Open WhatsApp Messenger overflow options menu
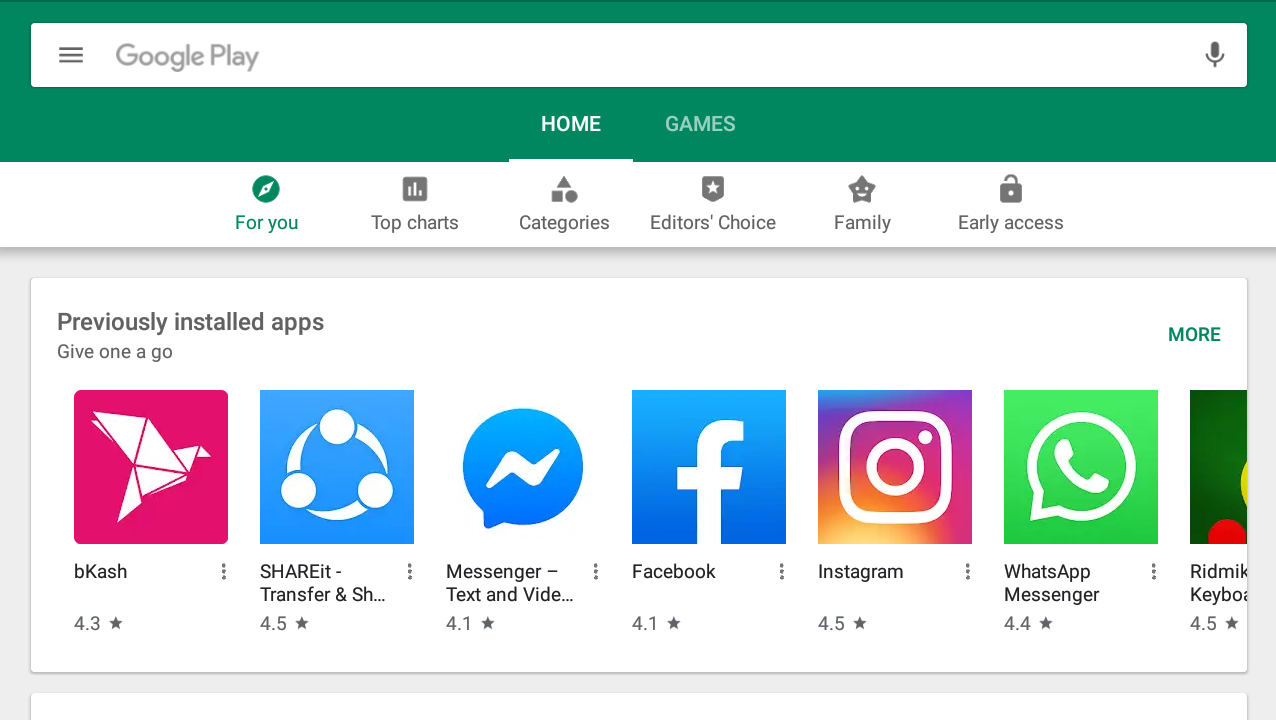Viewport: 1276px width, 720px height. point(1153,572)
